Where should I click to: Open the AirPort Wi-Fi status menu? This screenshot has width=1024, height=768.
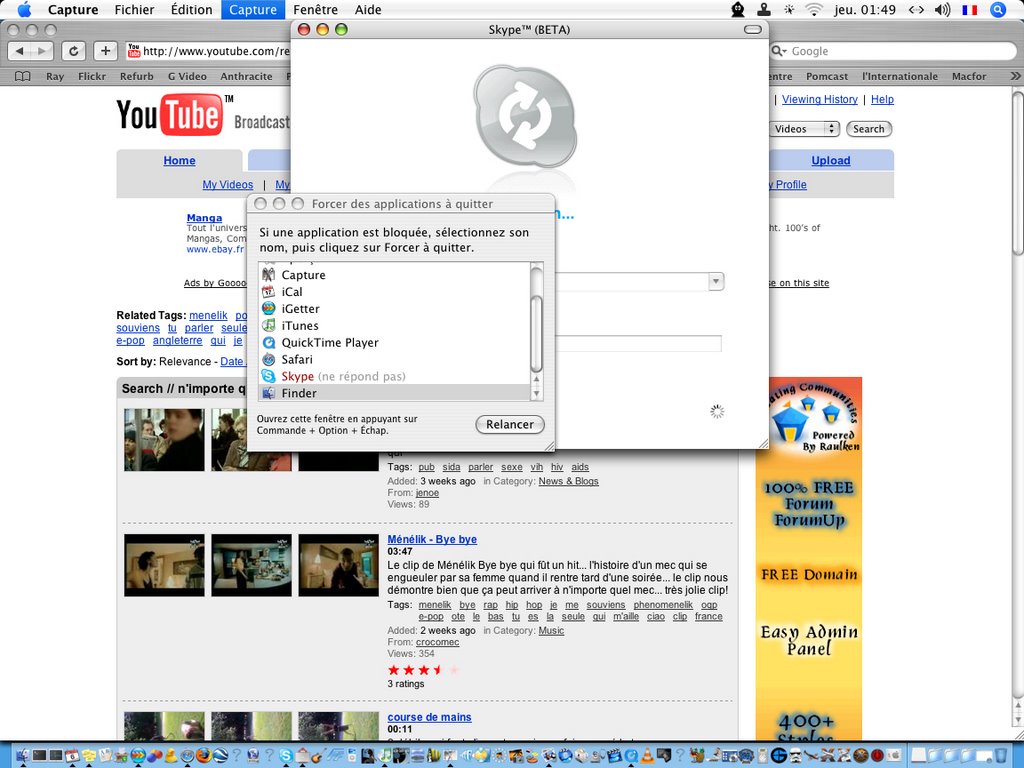pyautogui.click(x=813, y=10)
